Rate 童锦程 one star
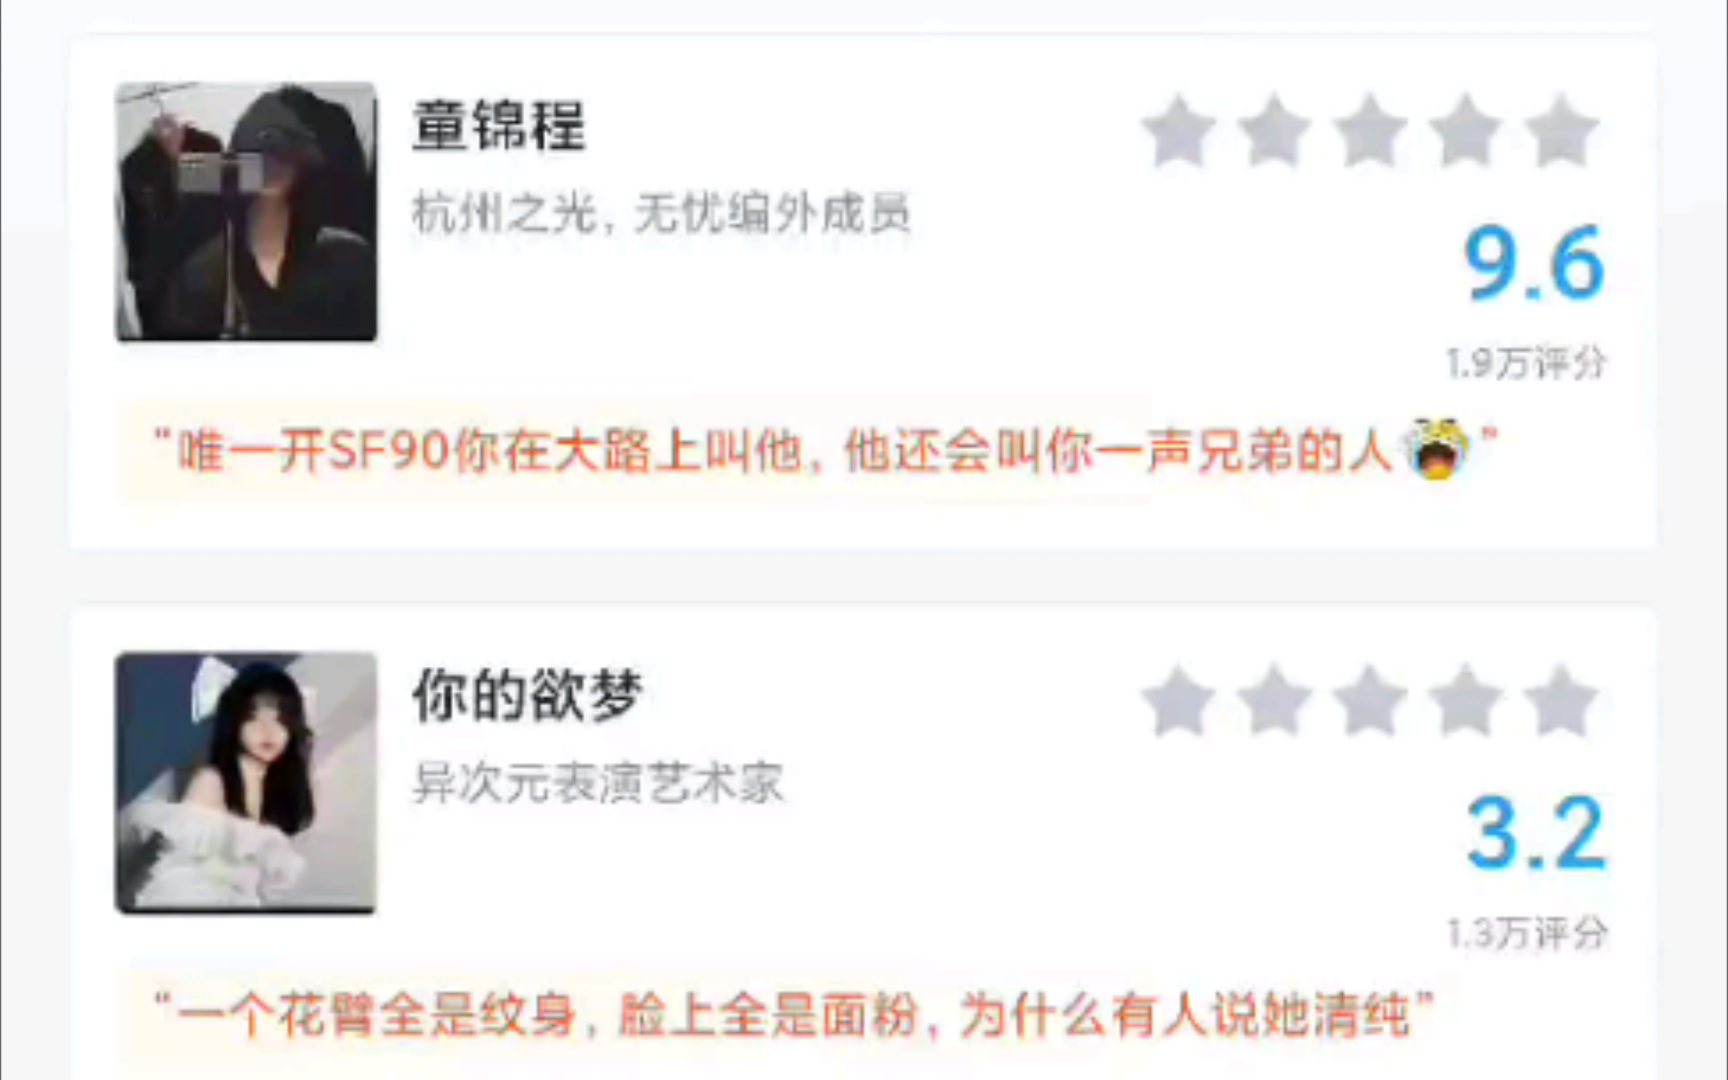 coord(1179,131)
